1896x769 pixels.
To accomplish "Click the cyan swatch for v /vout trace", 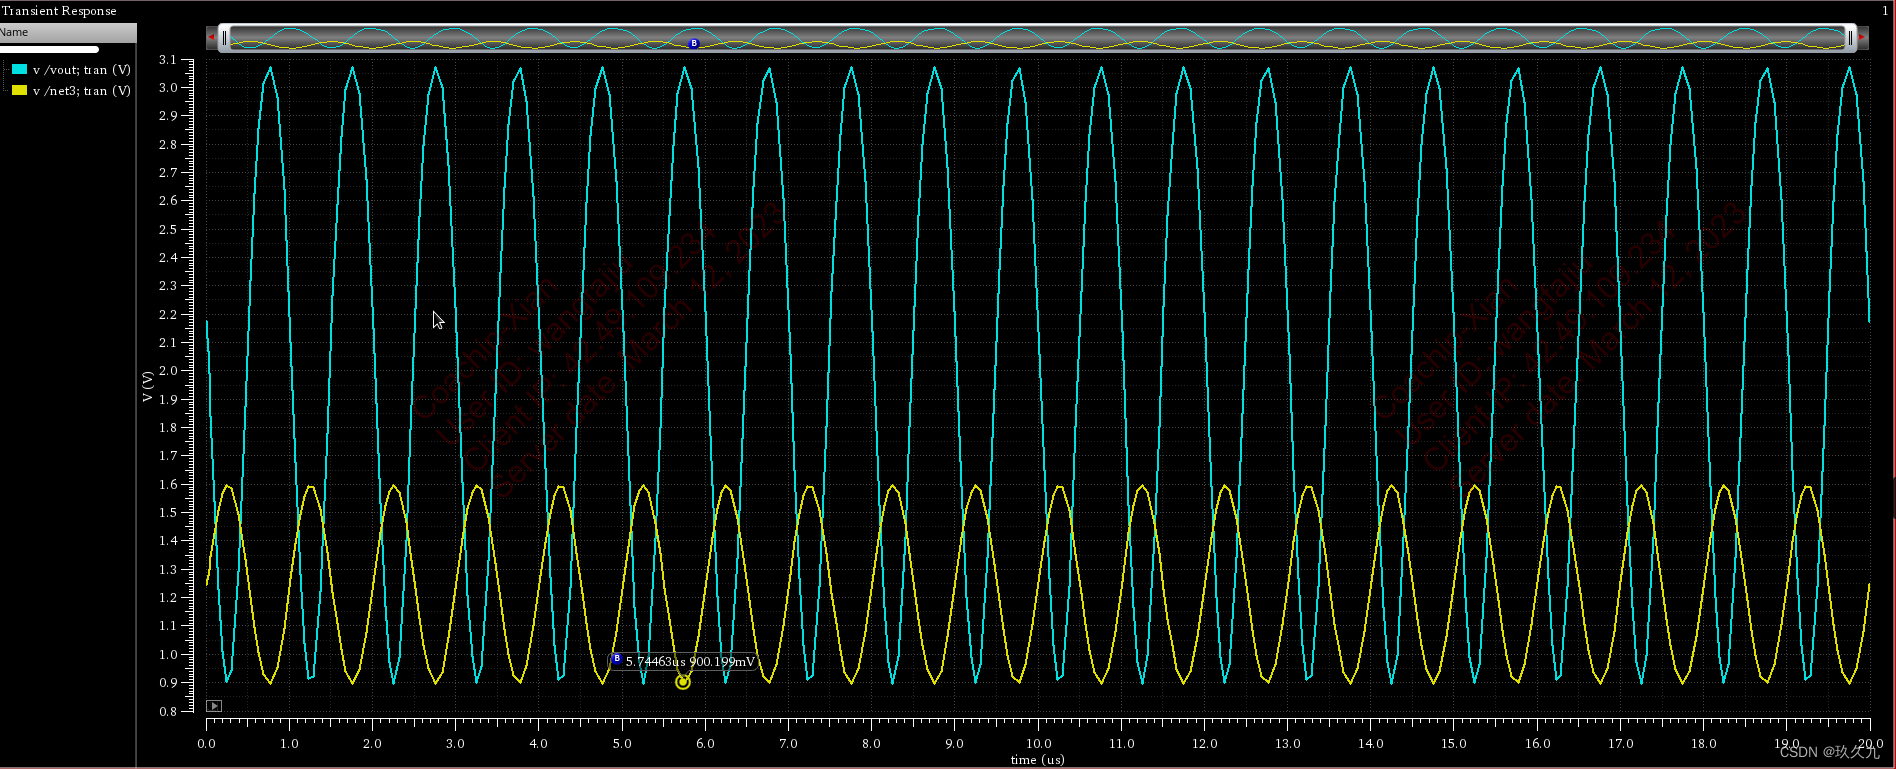I will click(x=19, y=69).
